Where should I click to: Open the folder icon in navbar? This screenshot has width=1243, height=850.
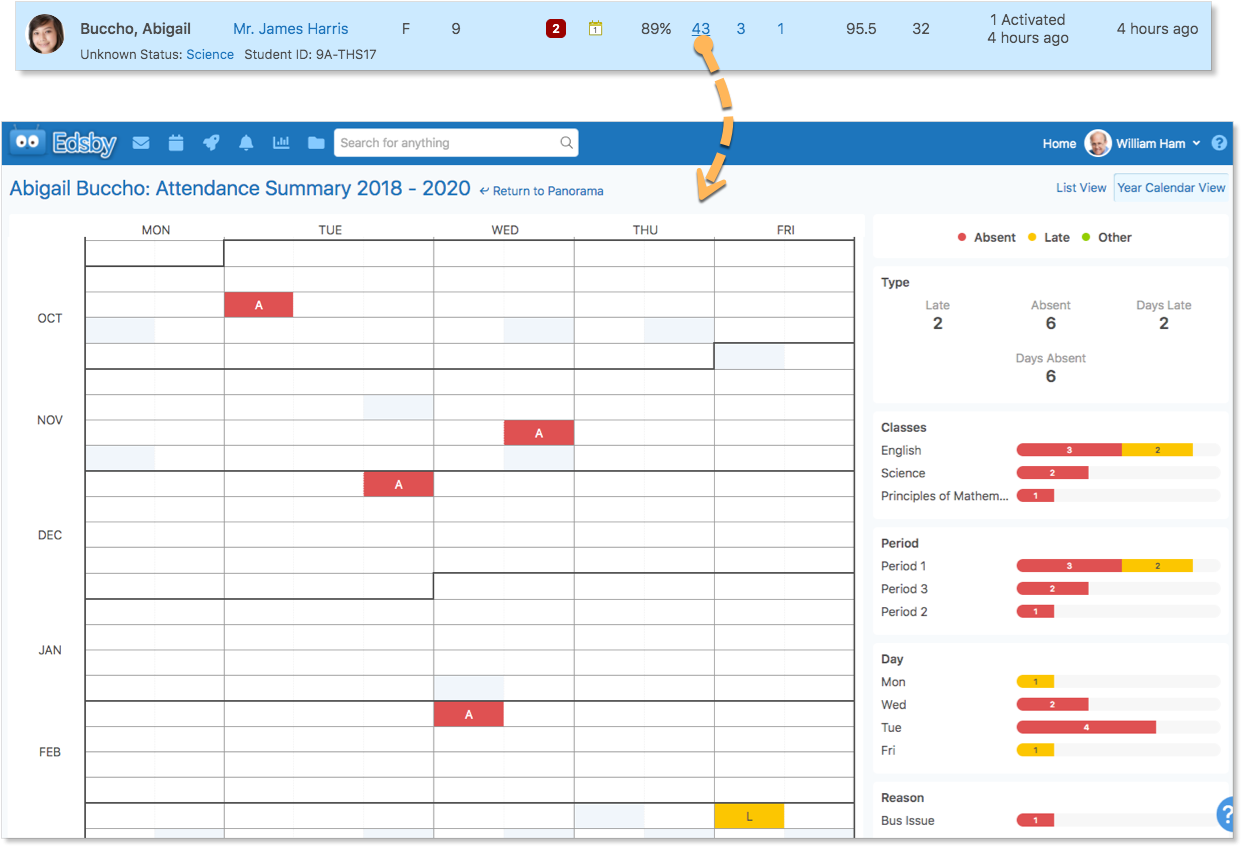[316, 143]
